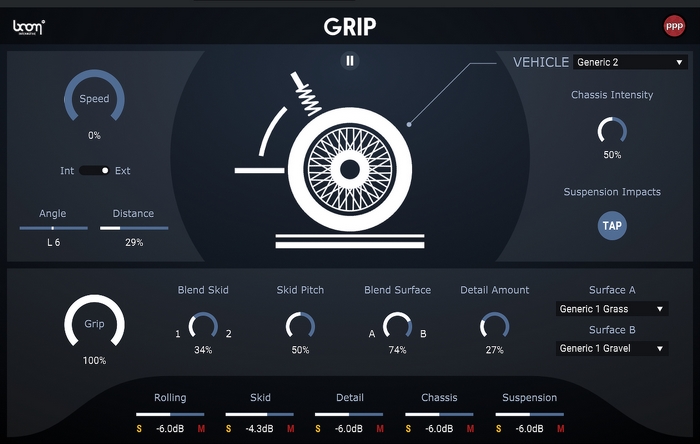Click the pause button above the wheel
This screenshot has width=700, height=444.
click(x=350, y=60)
